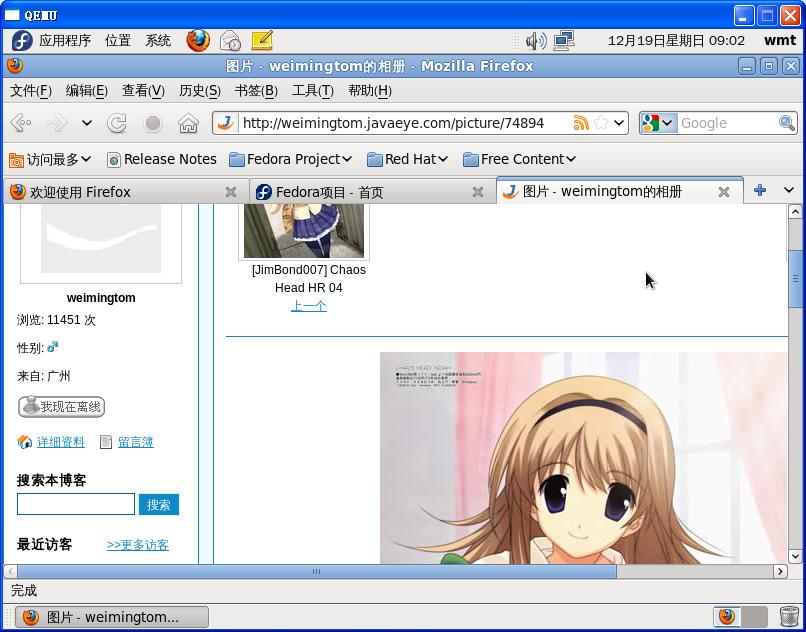
Task: Open the 工具(T) menu
Action: (313, 91)
